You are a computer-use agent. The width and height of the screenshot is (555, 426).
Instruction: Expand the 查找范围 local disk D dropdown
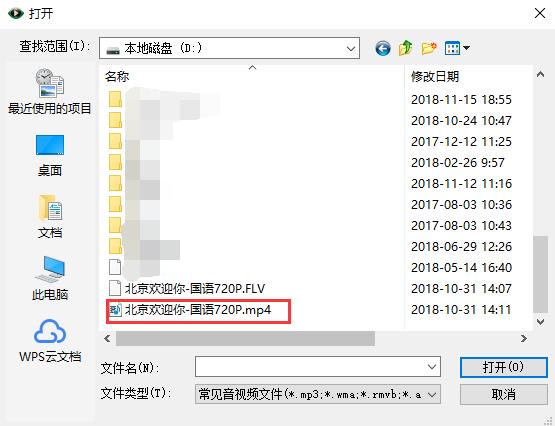pos(229,48)
